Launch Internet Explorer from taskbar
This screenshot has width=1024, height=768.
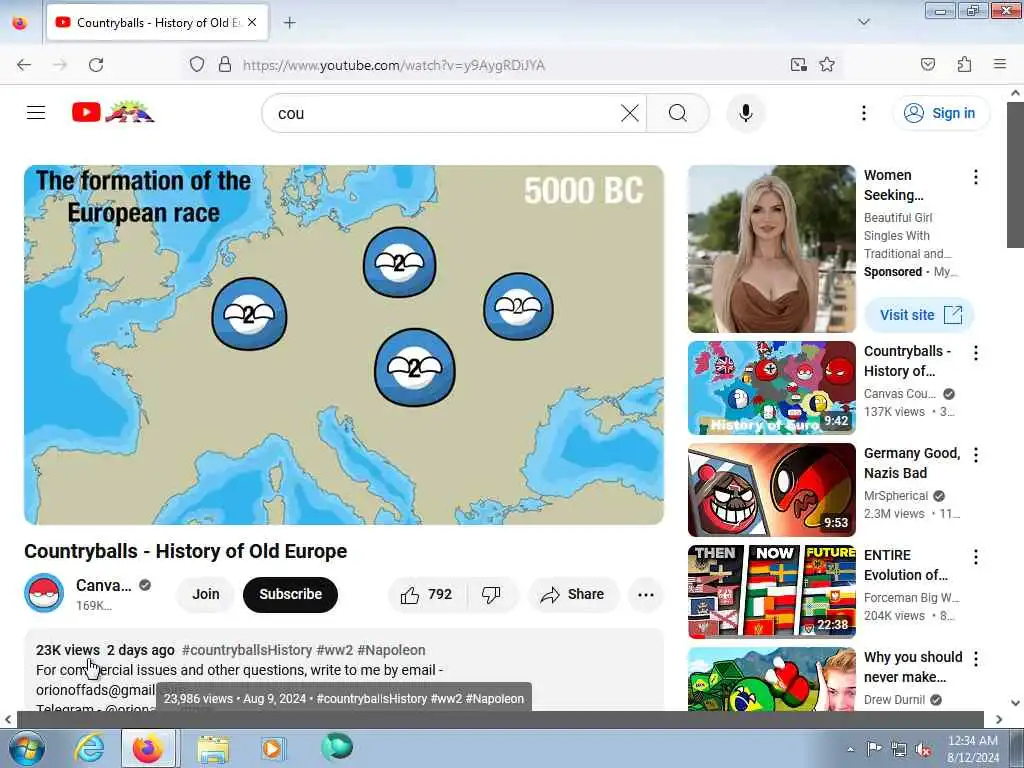click(x=89, y=748)
